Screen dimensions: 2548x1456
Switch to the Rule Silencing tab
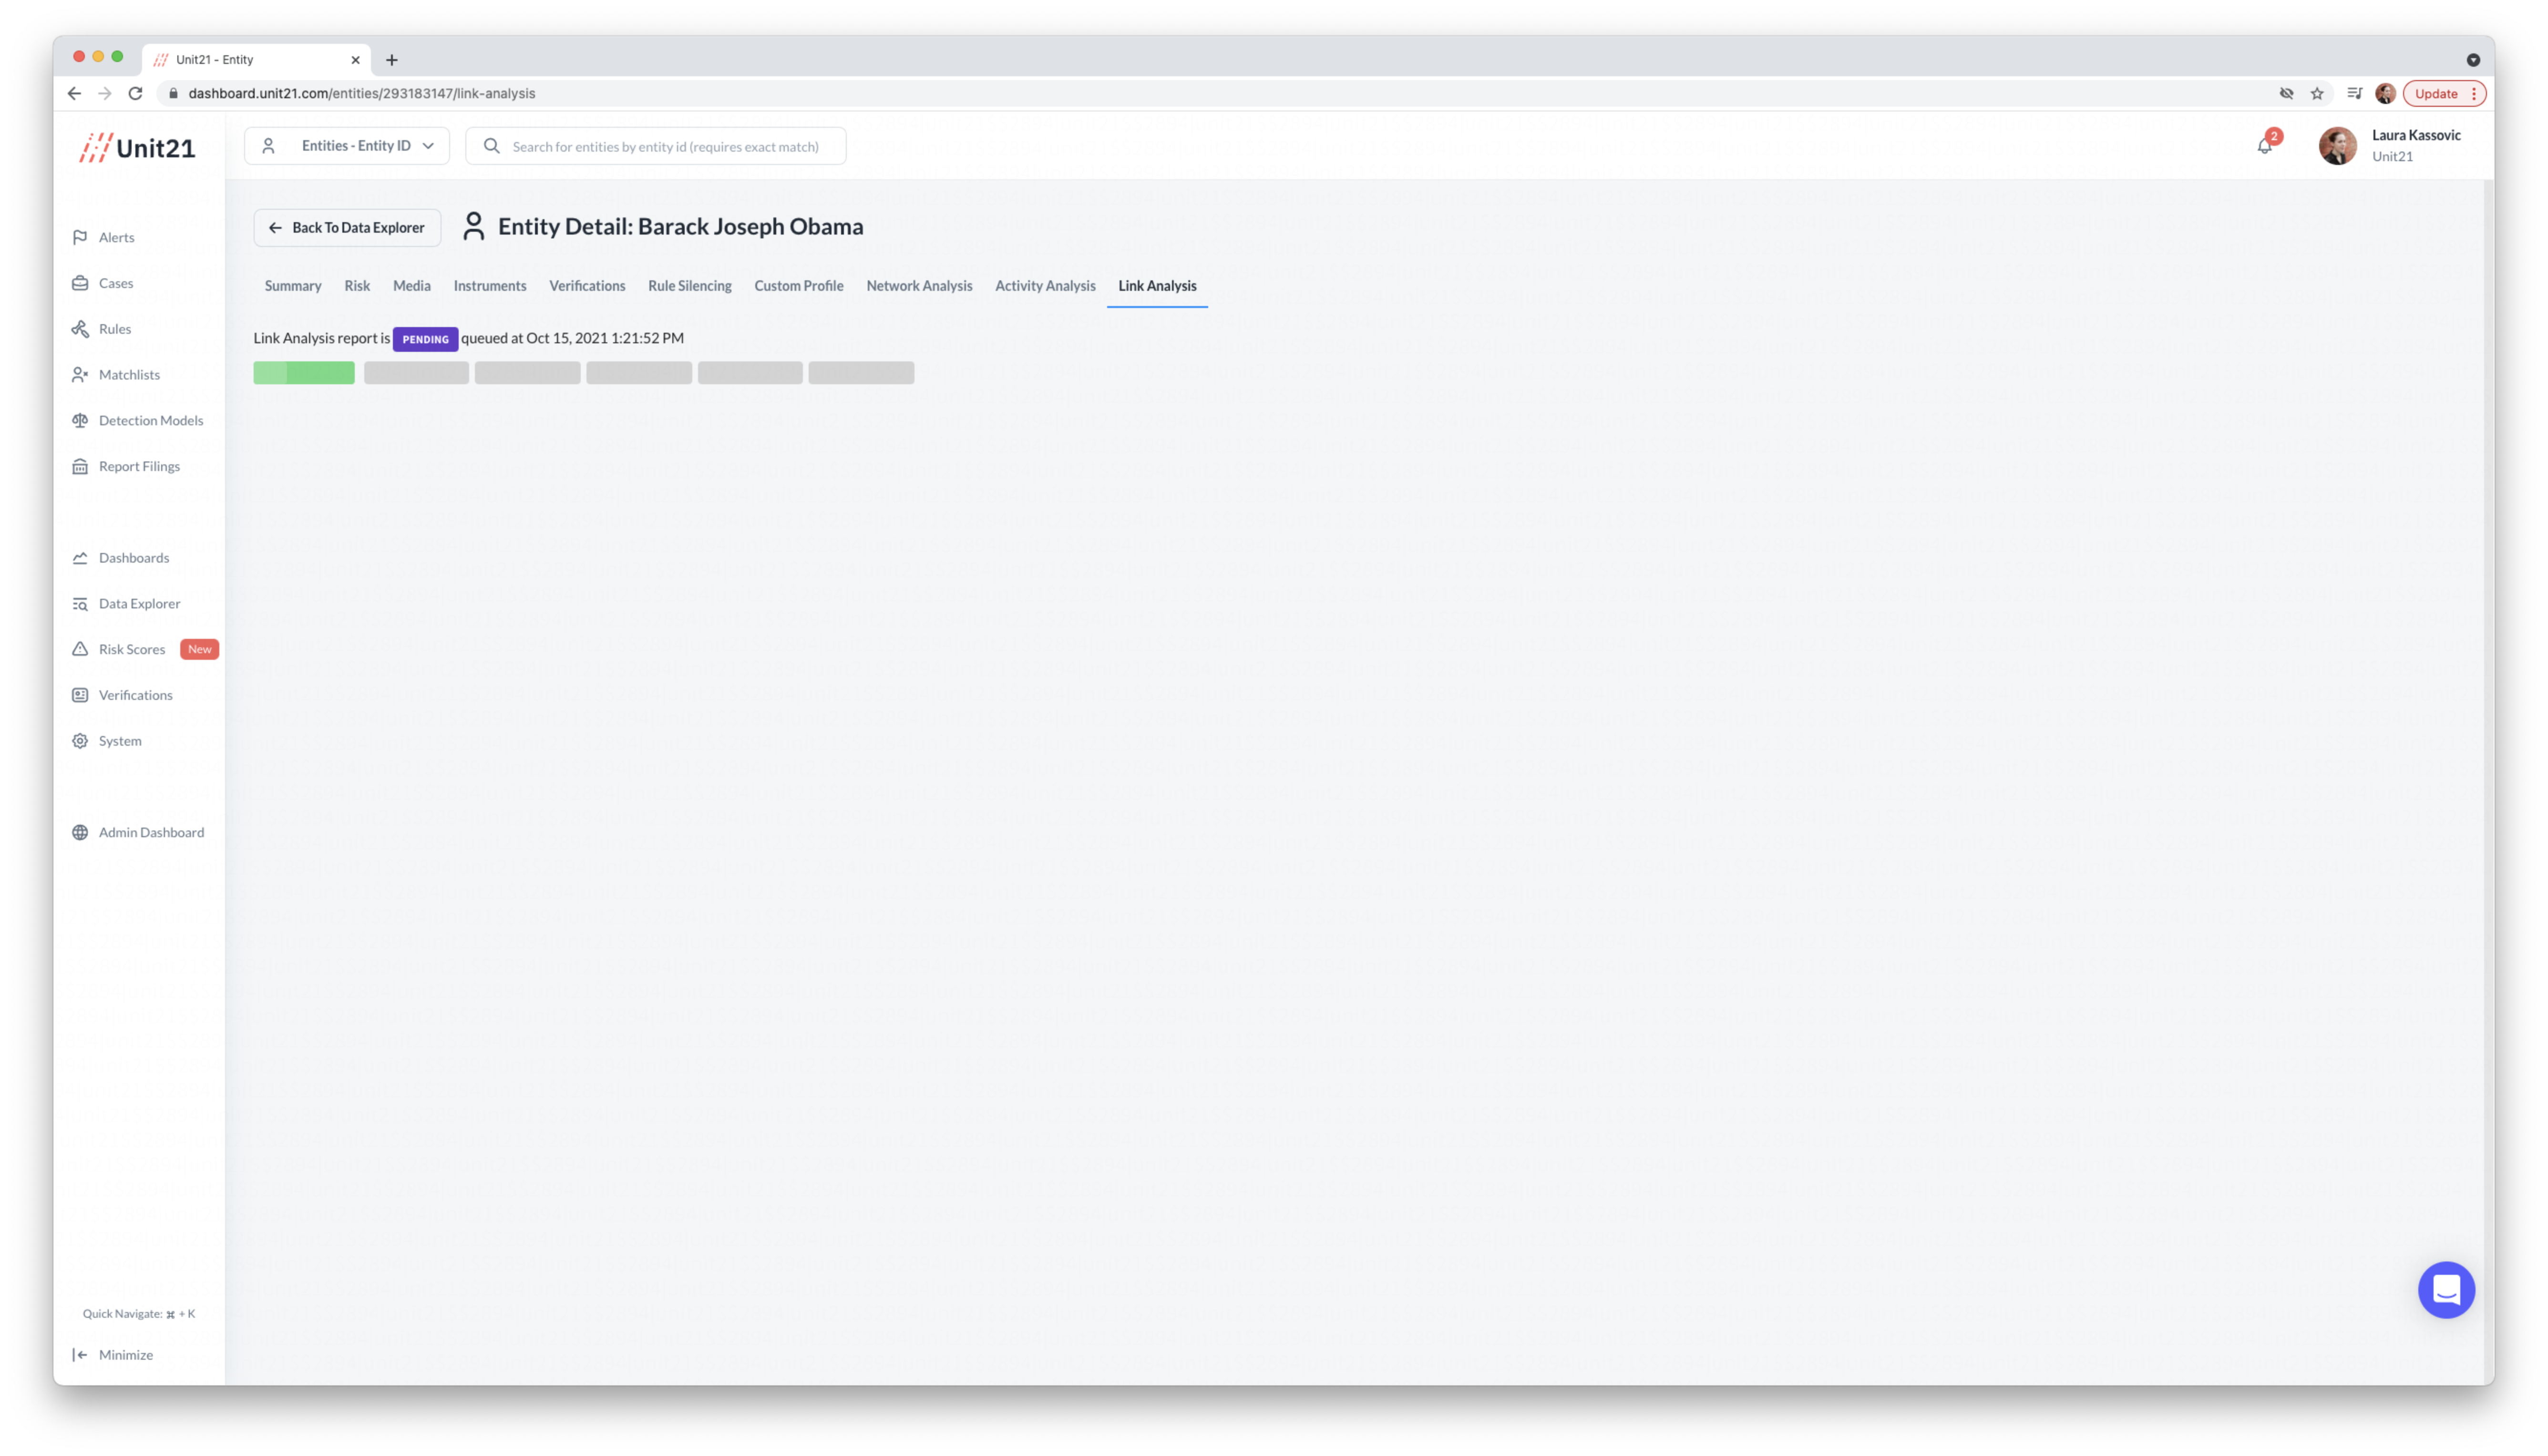(x=689, y=286)
